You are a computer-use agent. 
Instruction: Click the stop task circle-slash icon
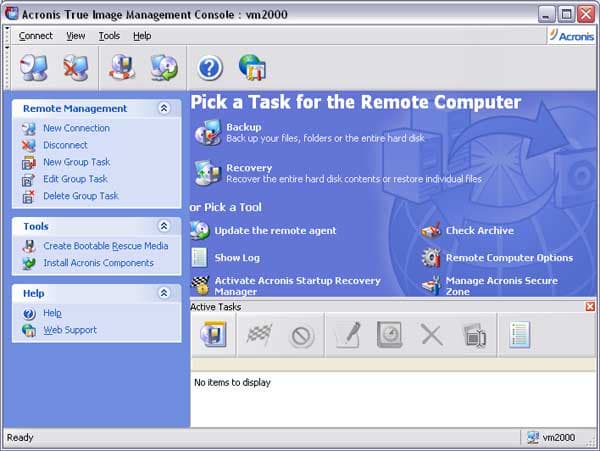[x=302, y=336]
